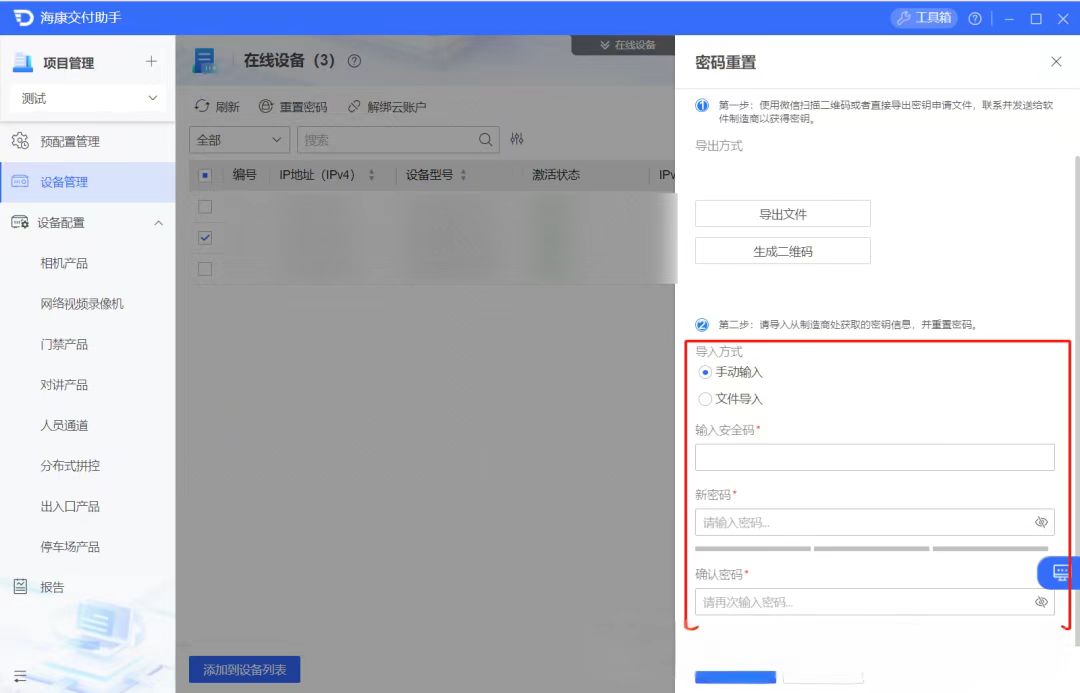Click 重置密码 in the toolbar
This screenshot has width=1080, height=693.
(293, 106)
